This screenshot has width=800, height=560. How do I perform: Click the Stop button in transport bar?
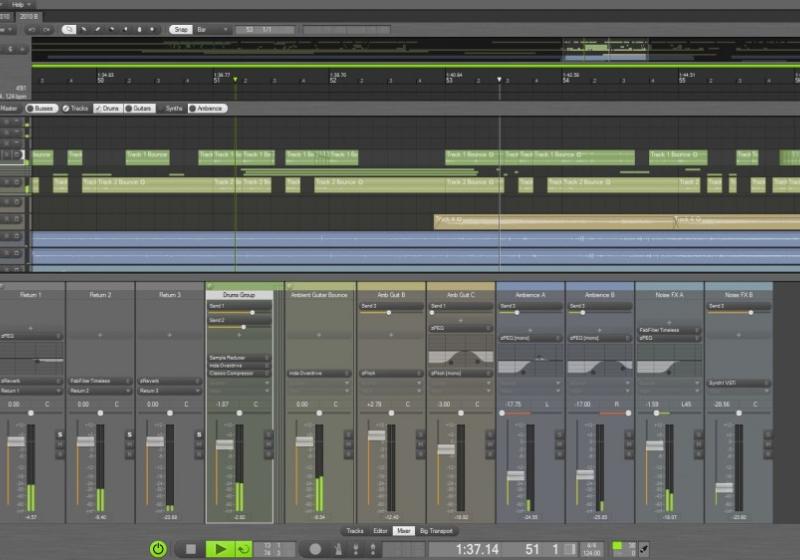[190, 549]
